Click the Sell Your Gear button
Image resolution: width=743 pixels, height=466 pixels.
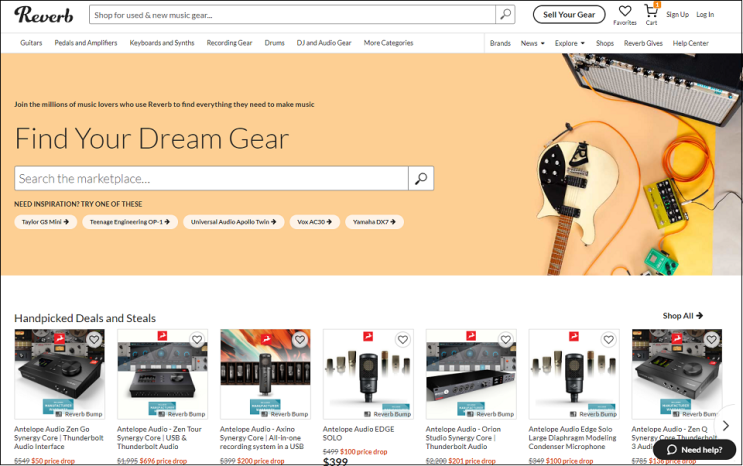(569, 15)
